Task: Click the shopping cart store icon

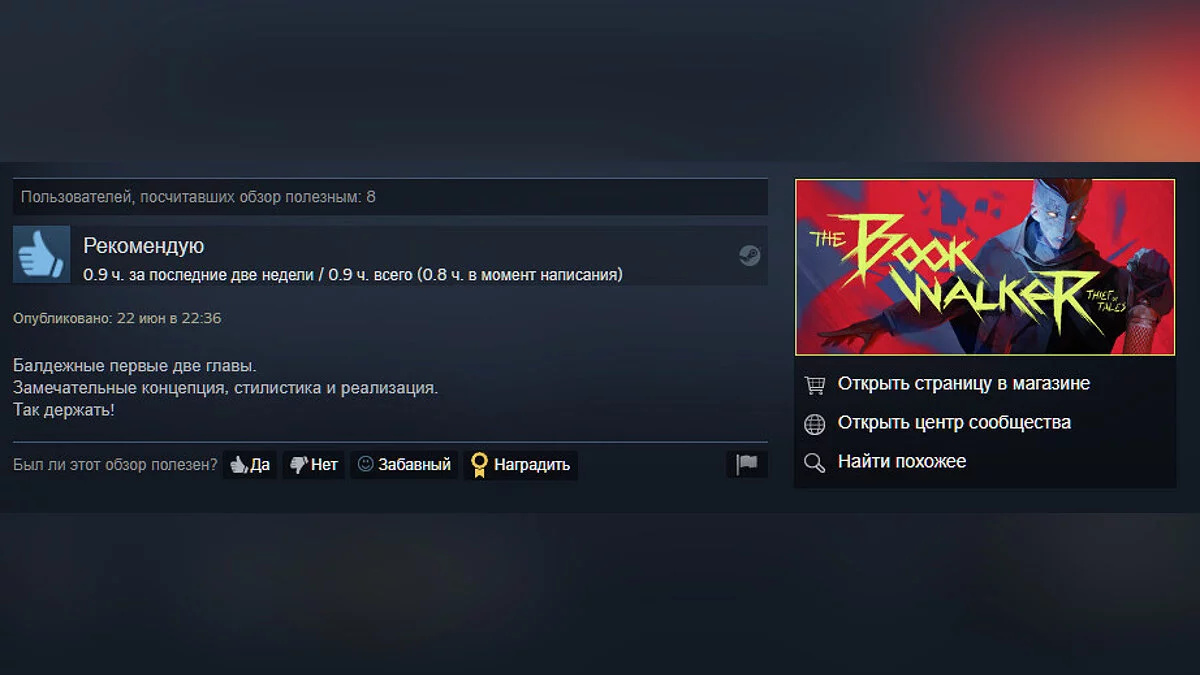Action: (x=815, y=385)
